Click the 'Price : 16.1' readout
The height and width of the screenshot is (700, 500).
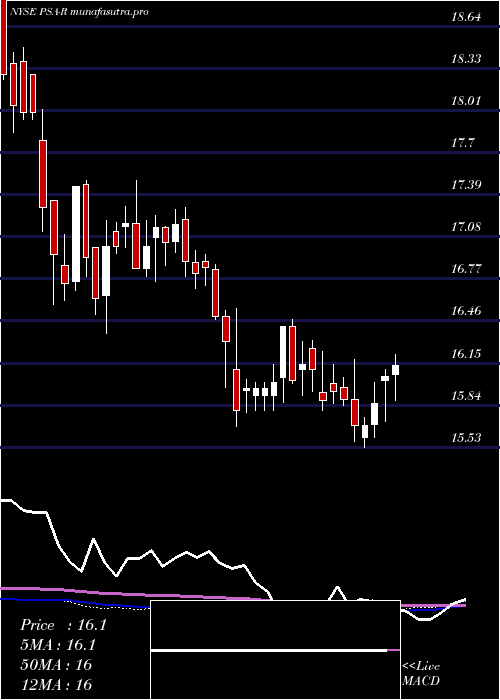[x=63, y=625]
